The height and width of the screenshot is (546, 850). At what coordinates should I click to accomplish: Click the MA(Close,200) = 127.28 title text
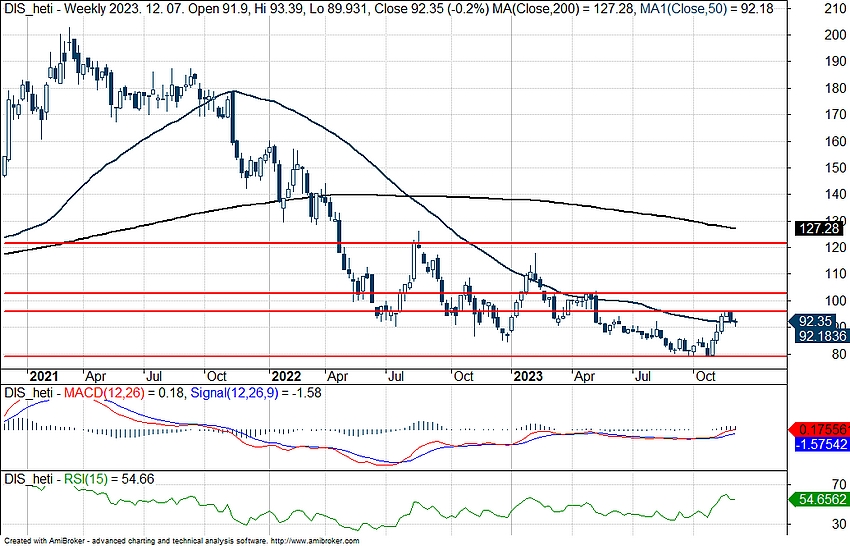(x=562, y=8)
